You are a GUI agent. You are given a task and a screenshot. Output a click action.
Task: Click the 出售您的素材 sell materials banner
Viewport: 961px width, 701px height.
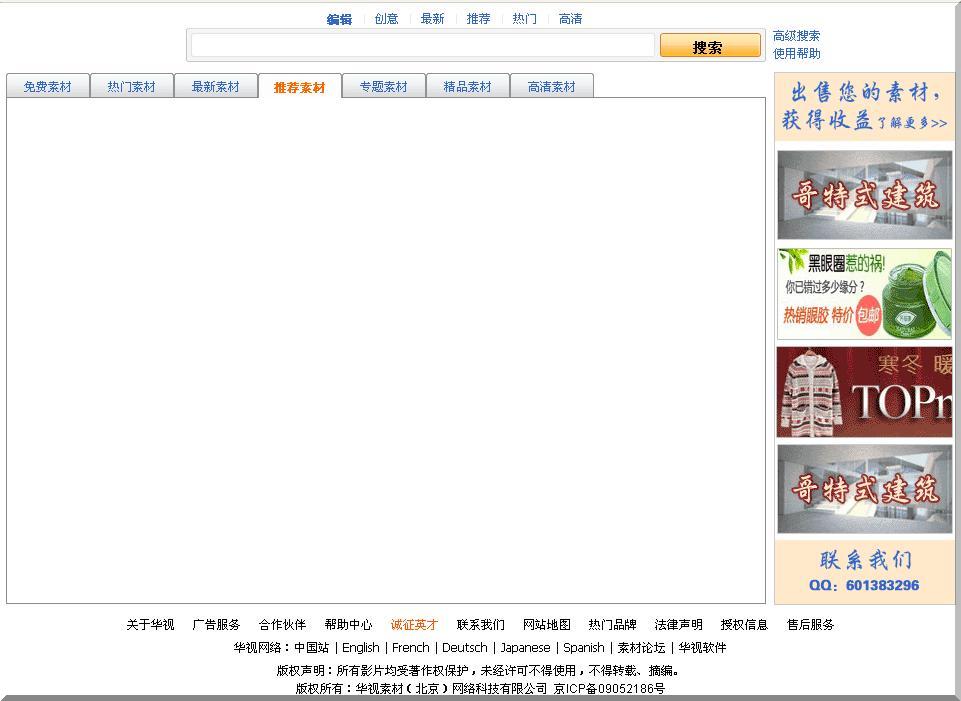click(864, 107)
